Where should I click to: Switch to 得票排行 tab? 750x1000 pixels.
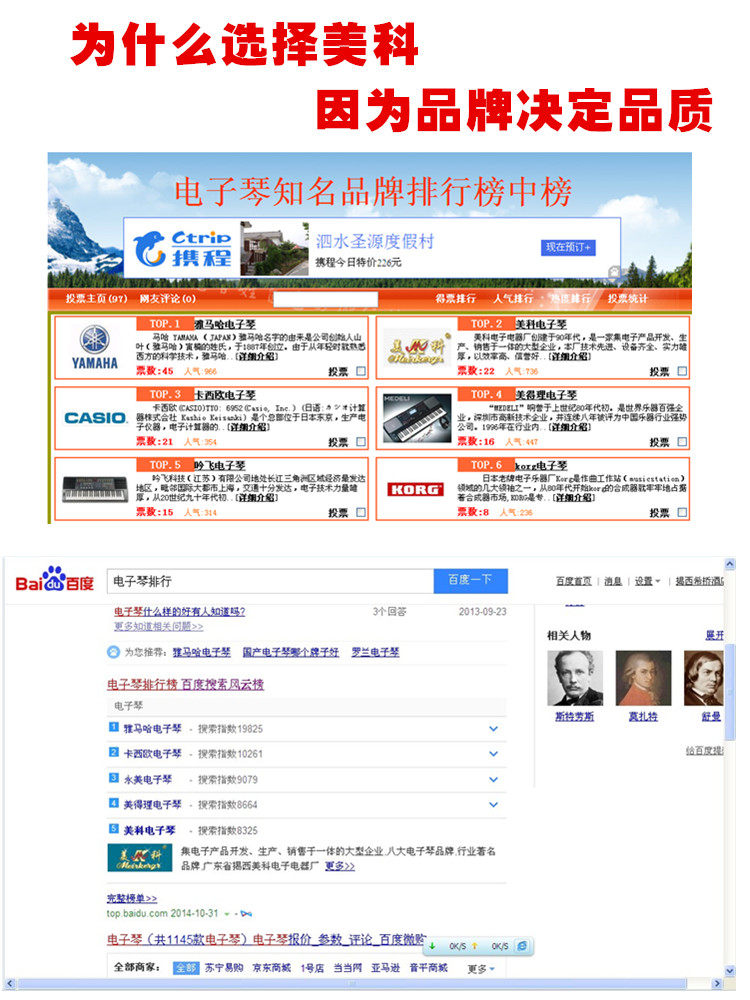tap(456, 298)
